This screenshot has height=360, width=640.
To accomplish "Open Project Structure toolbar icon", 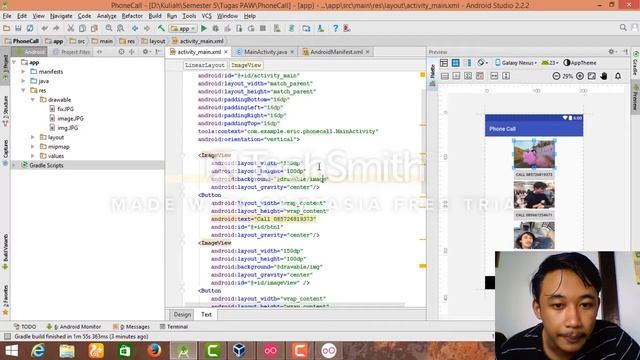I will [306, 28].
